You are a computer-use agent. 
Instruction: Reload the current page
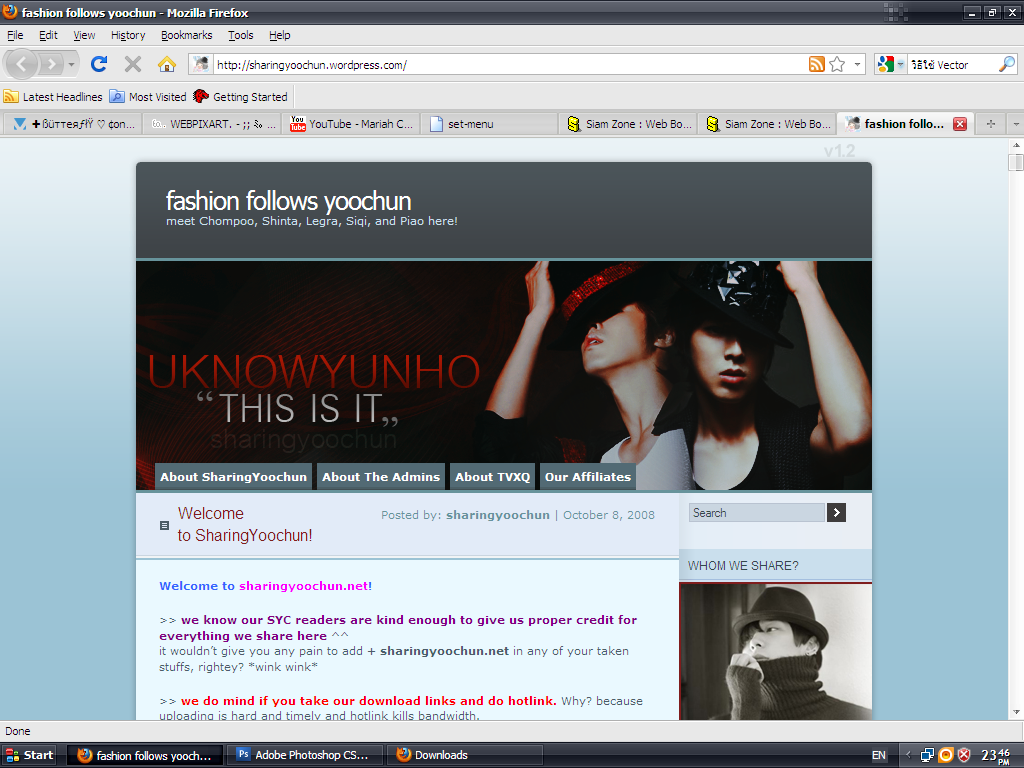[99, 64]
